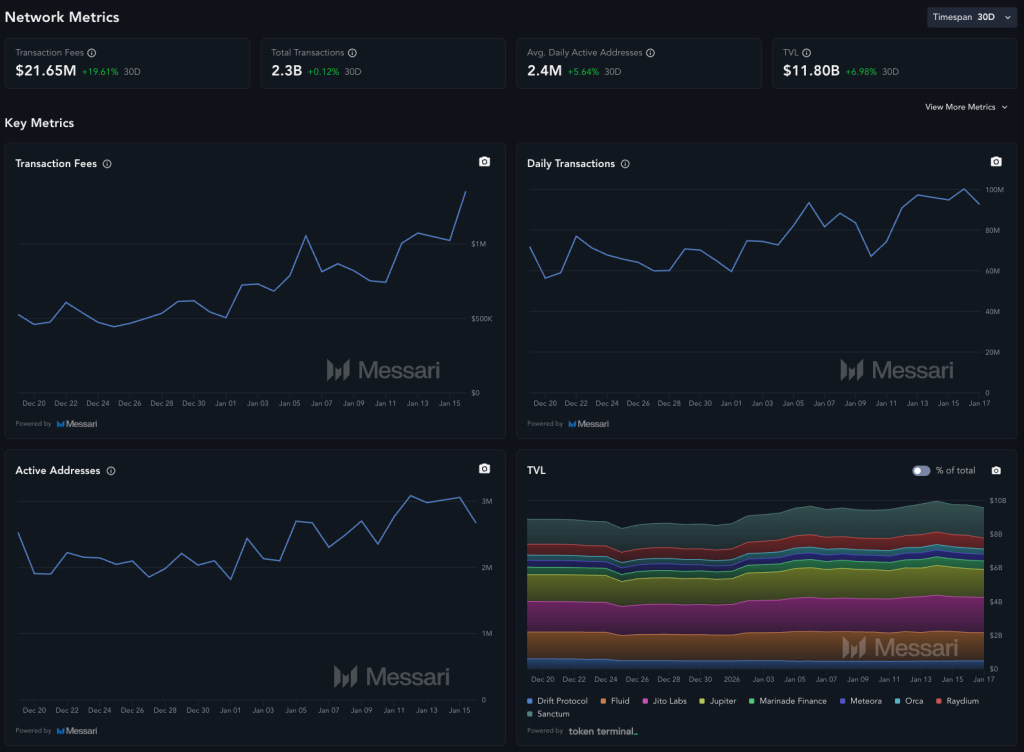Enable the % of total toggle
Screen dimensions: 1024x752
921,470
